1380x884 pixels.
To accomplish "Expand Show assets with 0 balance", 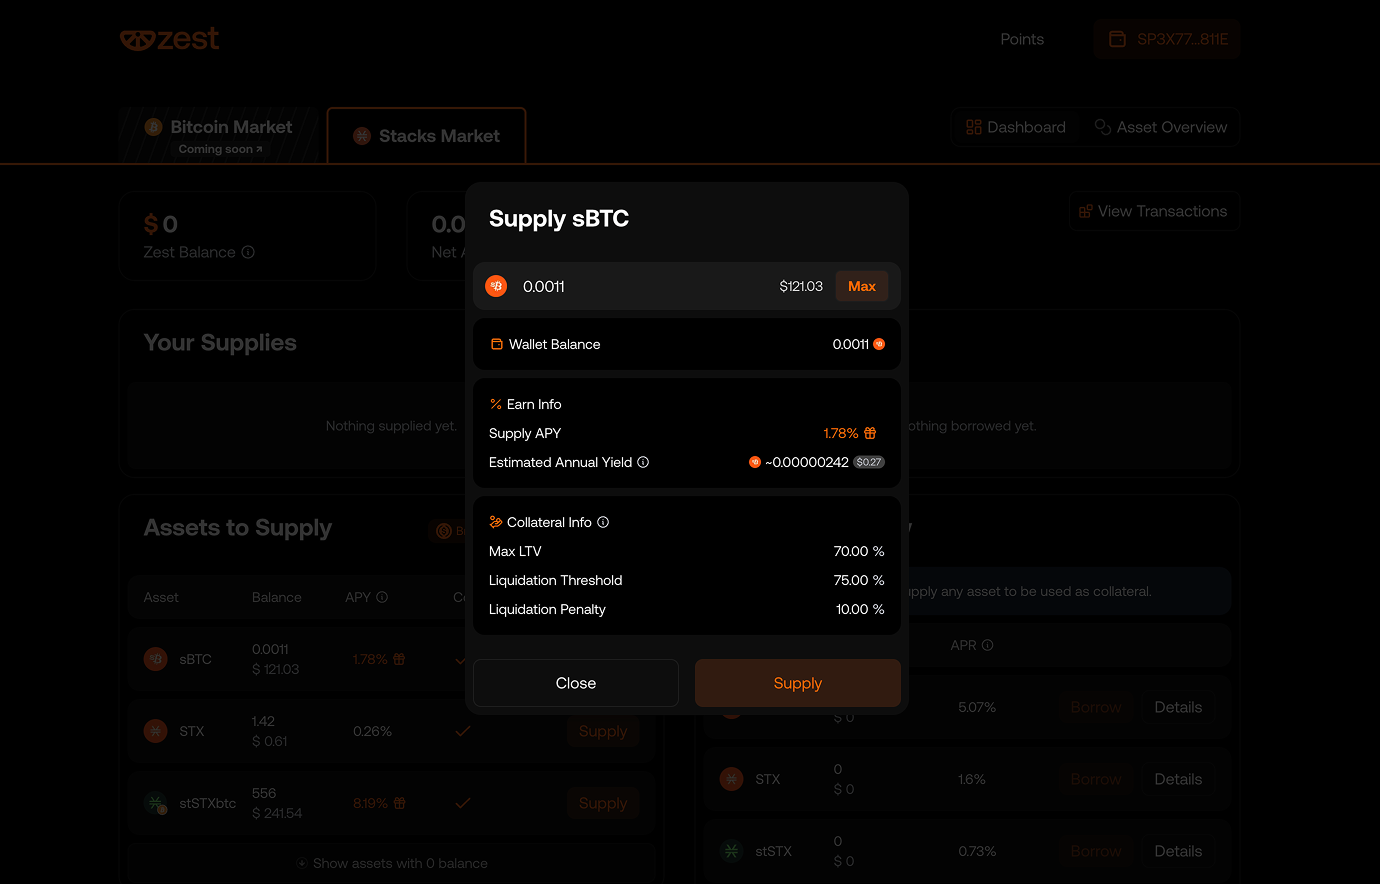I will [x=392, y=863].
